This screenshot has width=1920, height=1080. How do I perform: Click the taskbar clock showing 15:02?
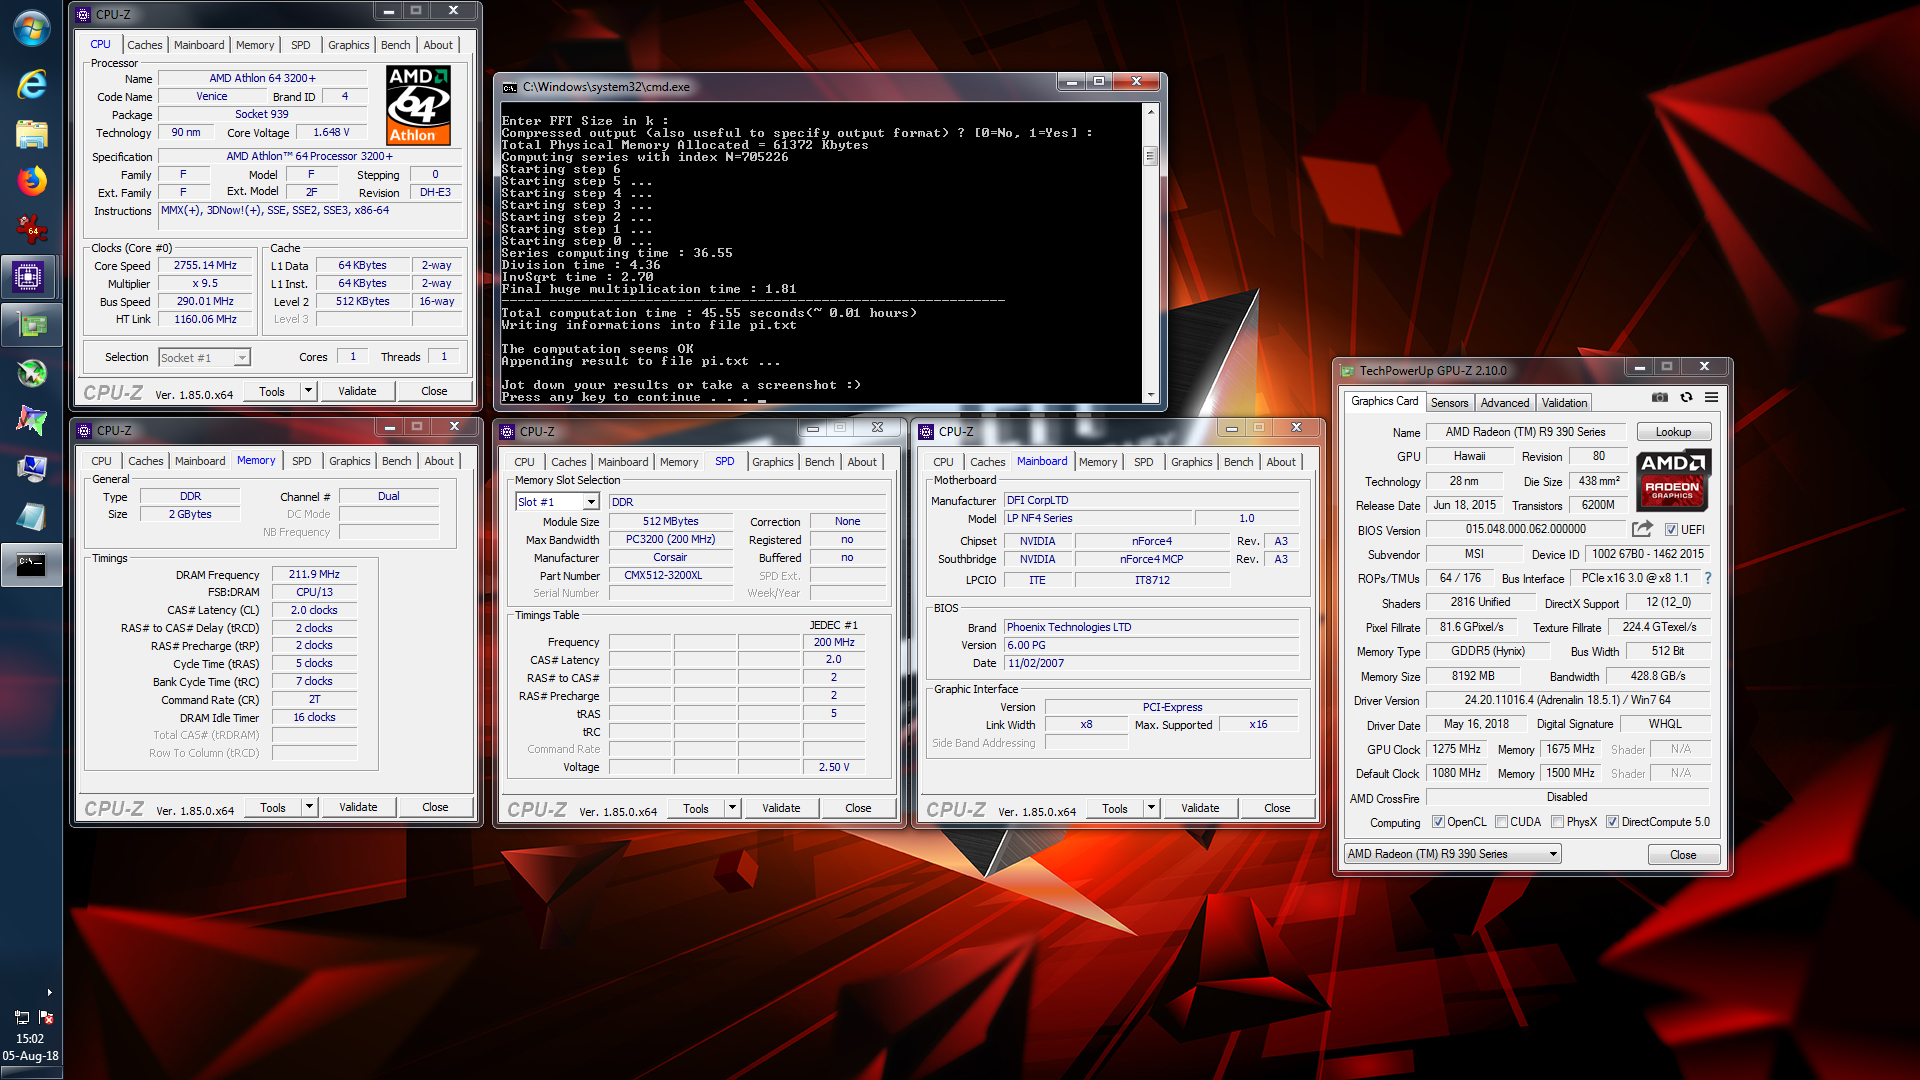tap(30, 1039)
